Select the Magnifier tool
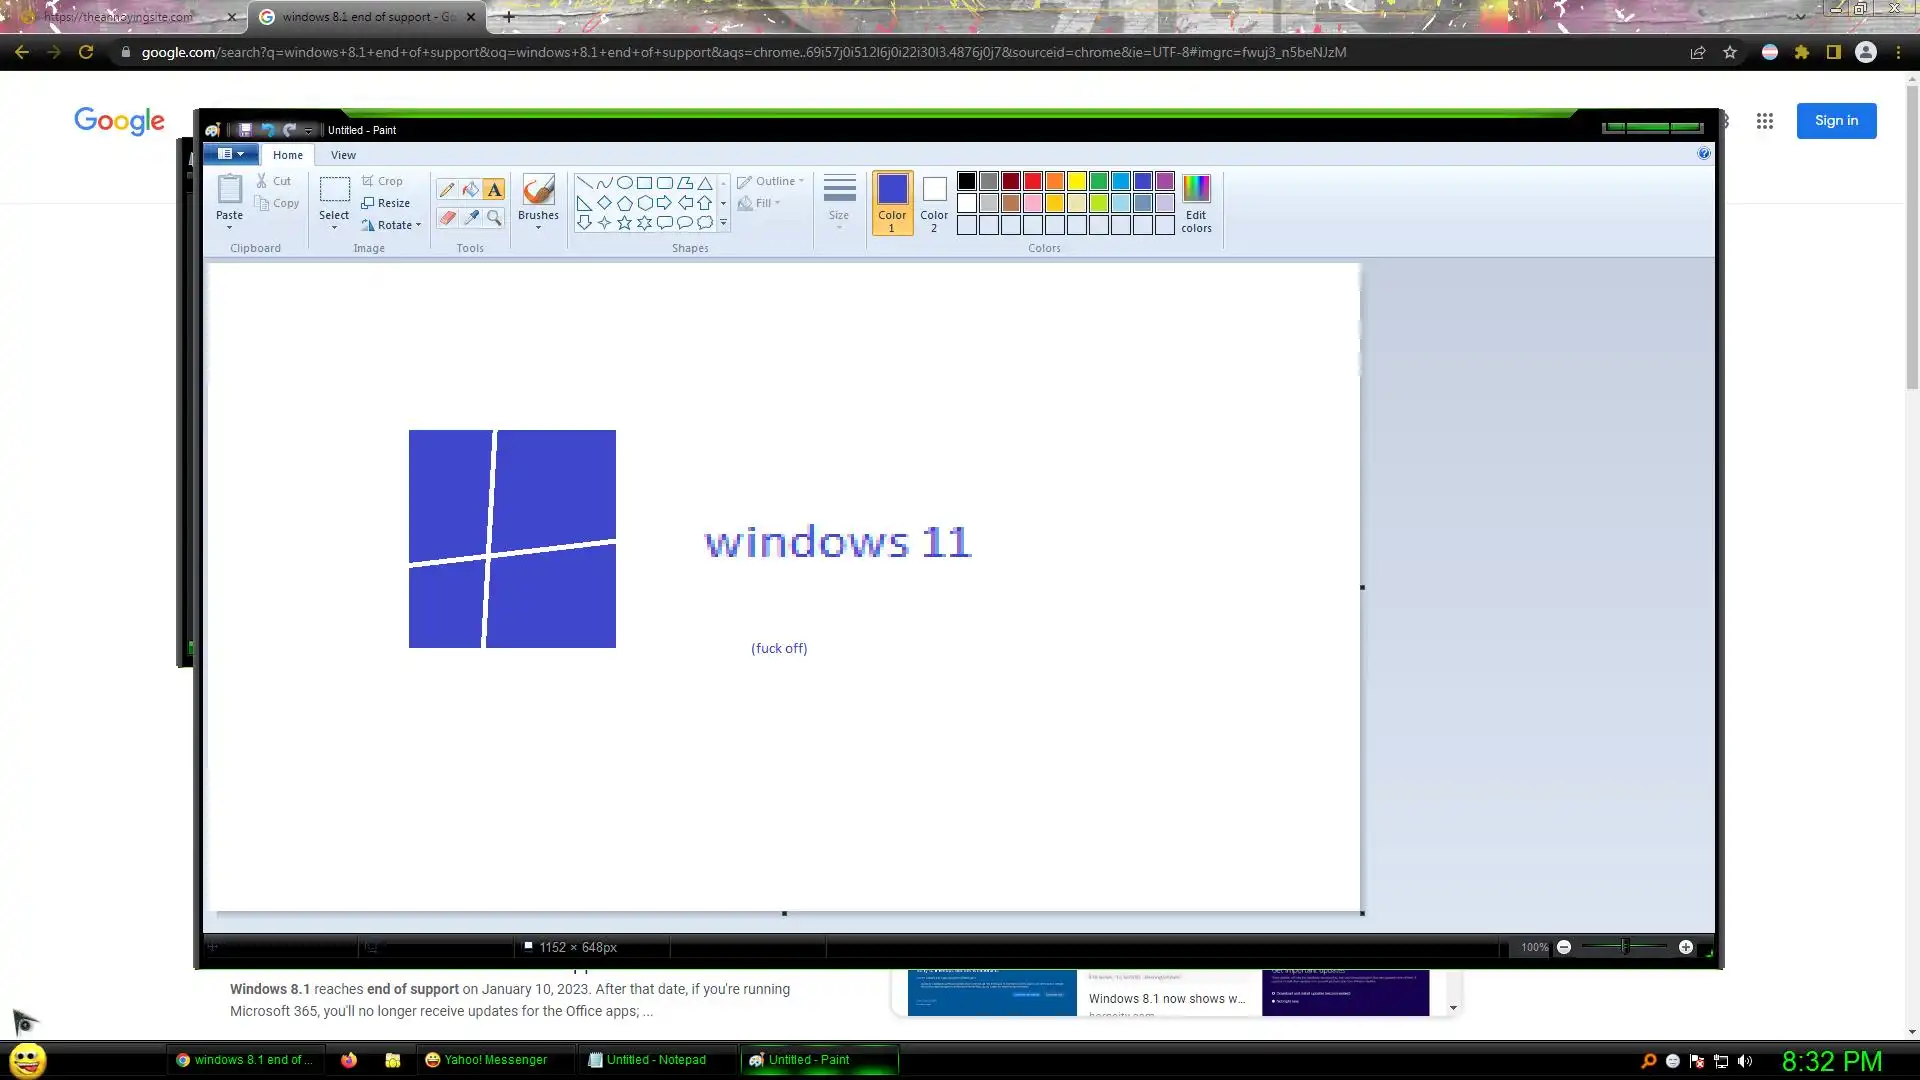1920x1080 pixels. pyautogui.click(x=494, y=217)
